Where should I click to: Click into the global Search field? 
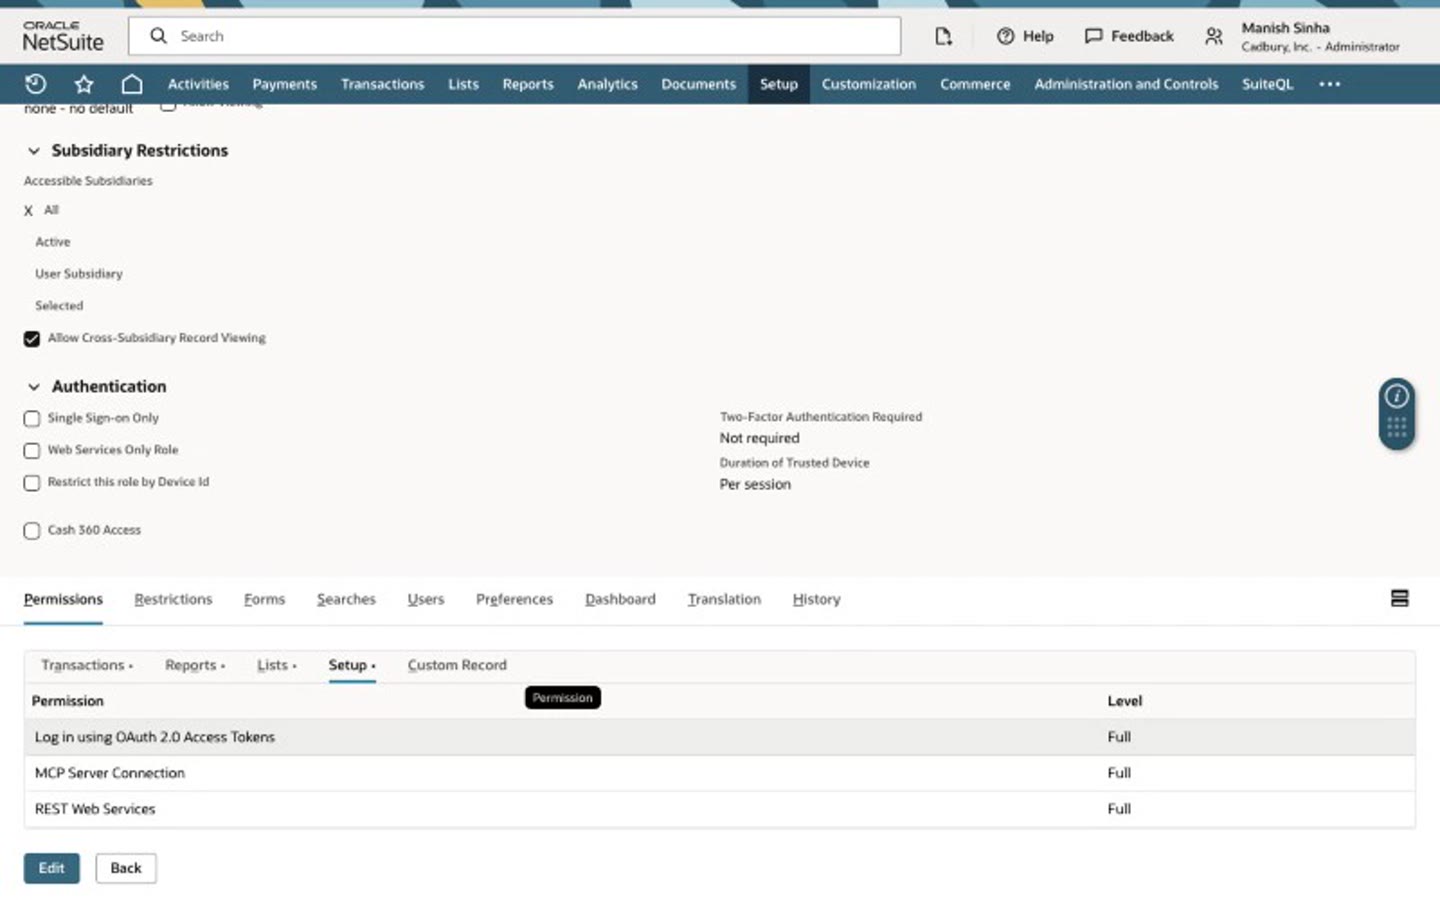[514, 36]
